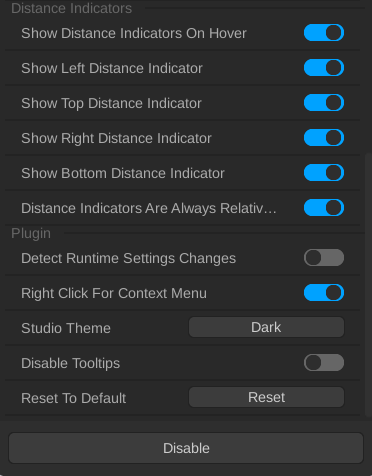372x476 pixels.
Task: Click the vertical scrollbar on the right
Action: [369, 287]
